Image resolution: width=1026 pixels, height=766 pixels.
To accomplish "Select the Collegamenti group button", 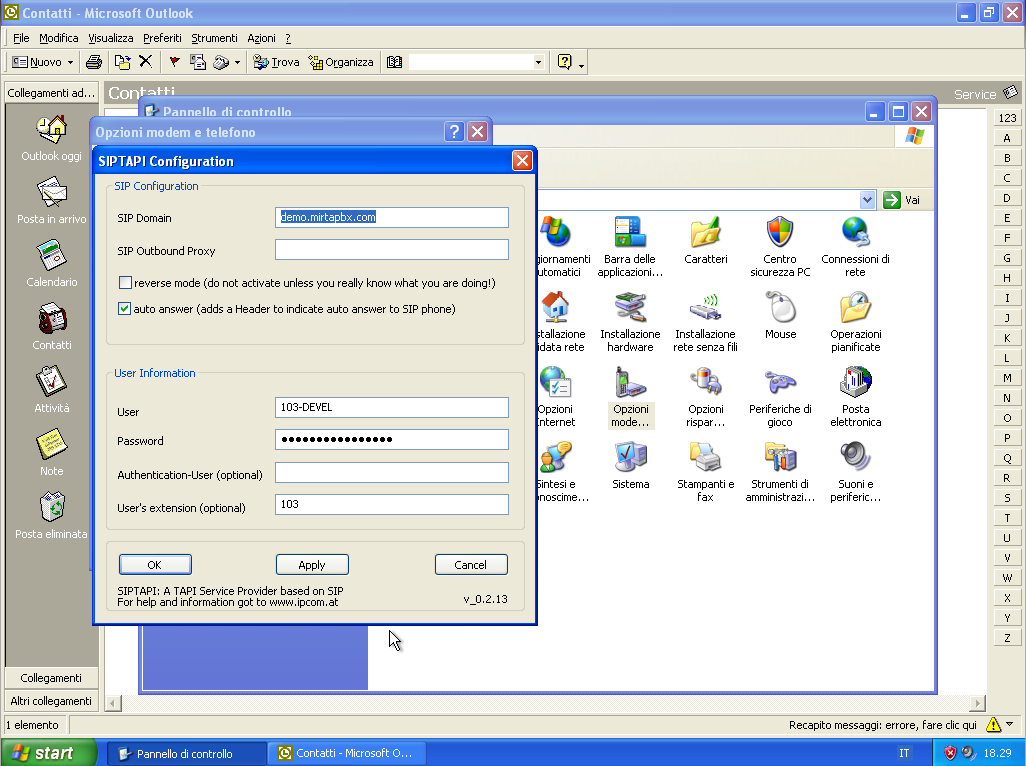I will tap(51, 678).
